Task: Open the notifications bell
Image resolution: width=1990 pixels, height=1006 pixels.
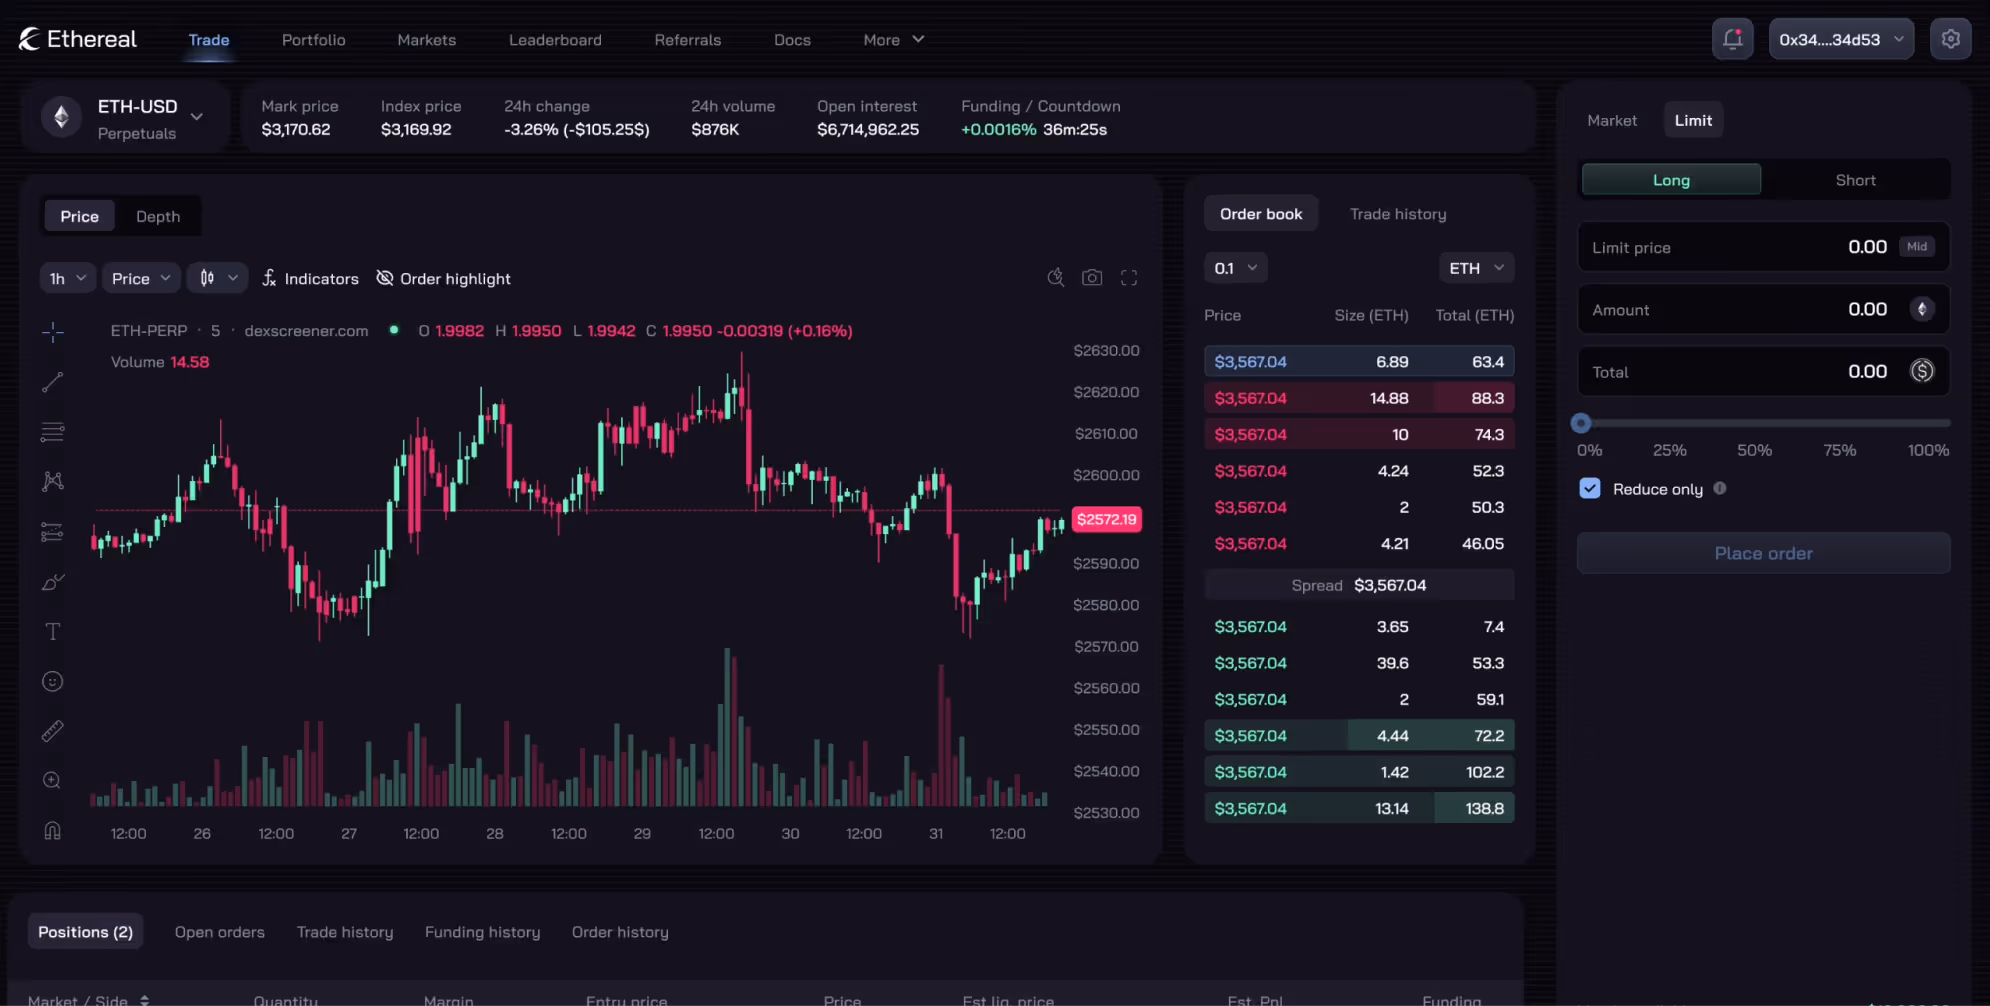Action: coord(1732,39)
